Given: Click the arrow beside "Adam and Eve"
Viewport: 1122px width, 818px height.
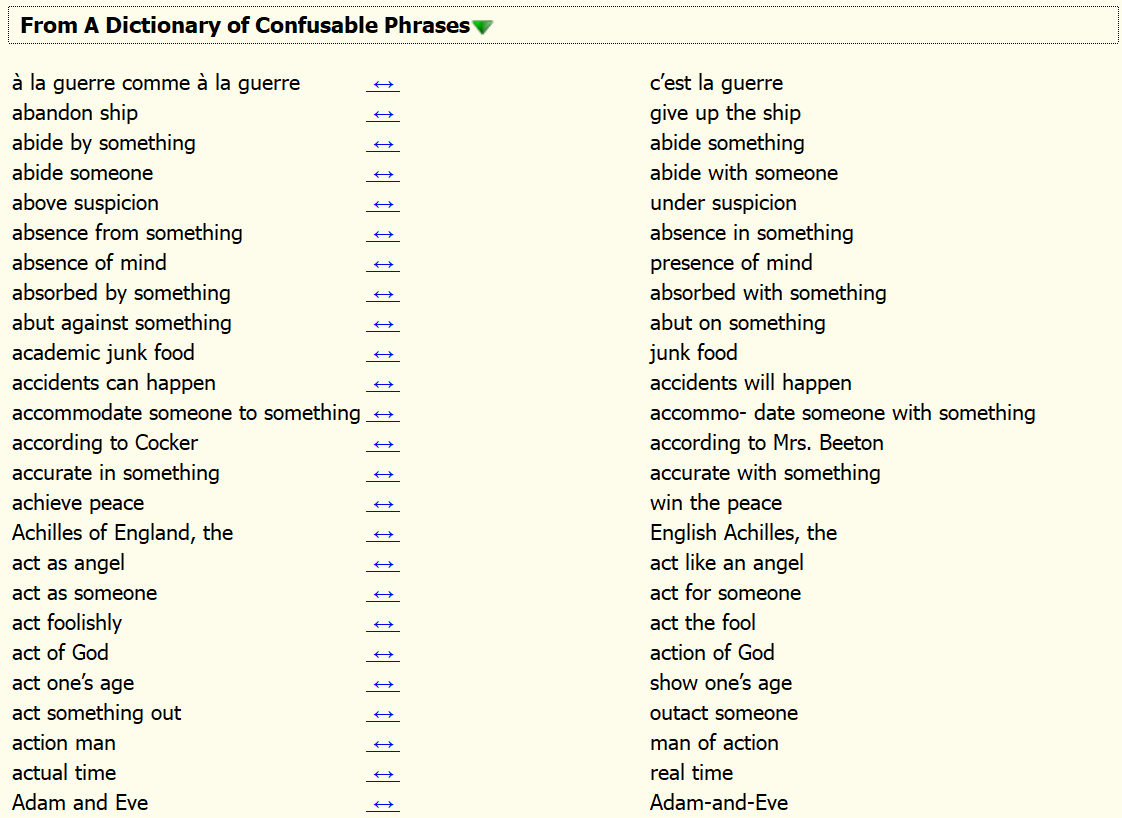Looking at the screenshot, I should click(383, 804).
